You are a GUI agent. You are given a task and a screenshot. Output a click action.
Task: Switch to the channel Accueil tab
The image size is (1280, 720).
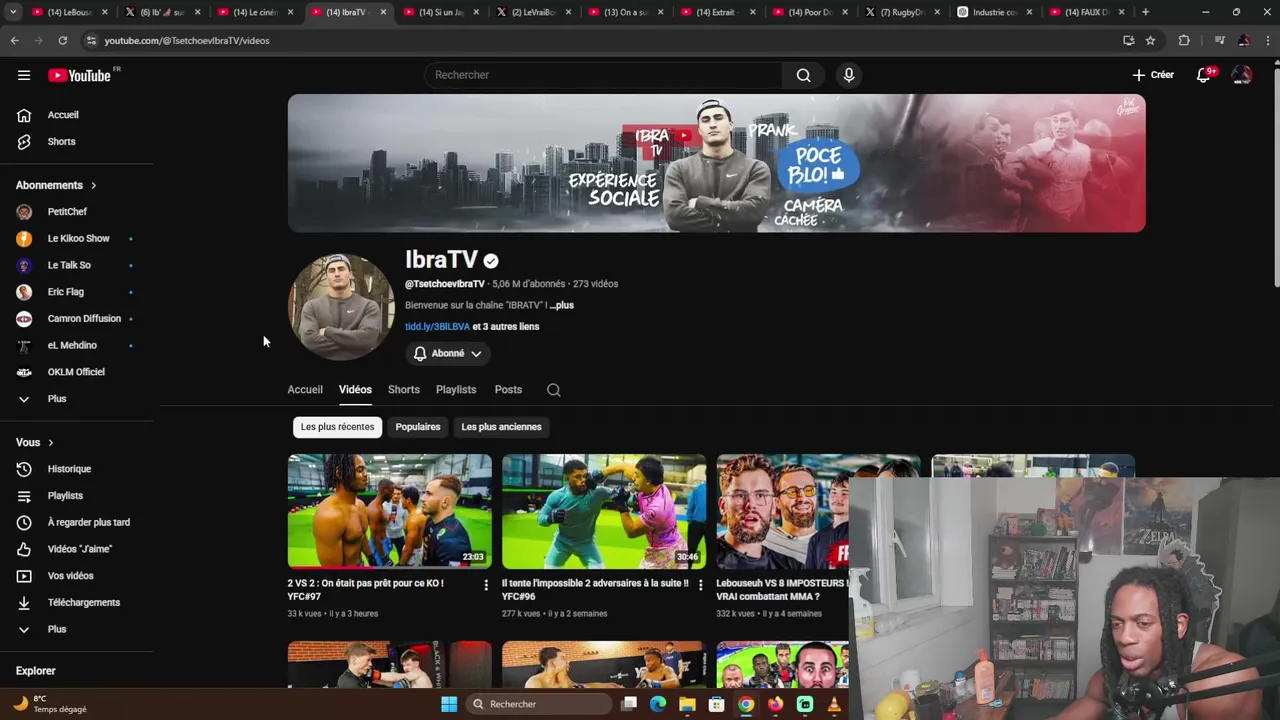coord(305,389)
